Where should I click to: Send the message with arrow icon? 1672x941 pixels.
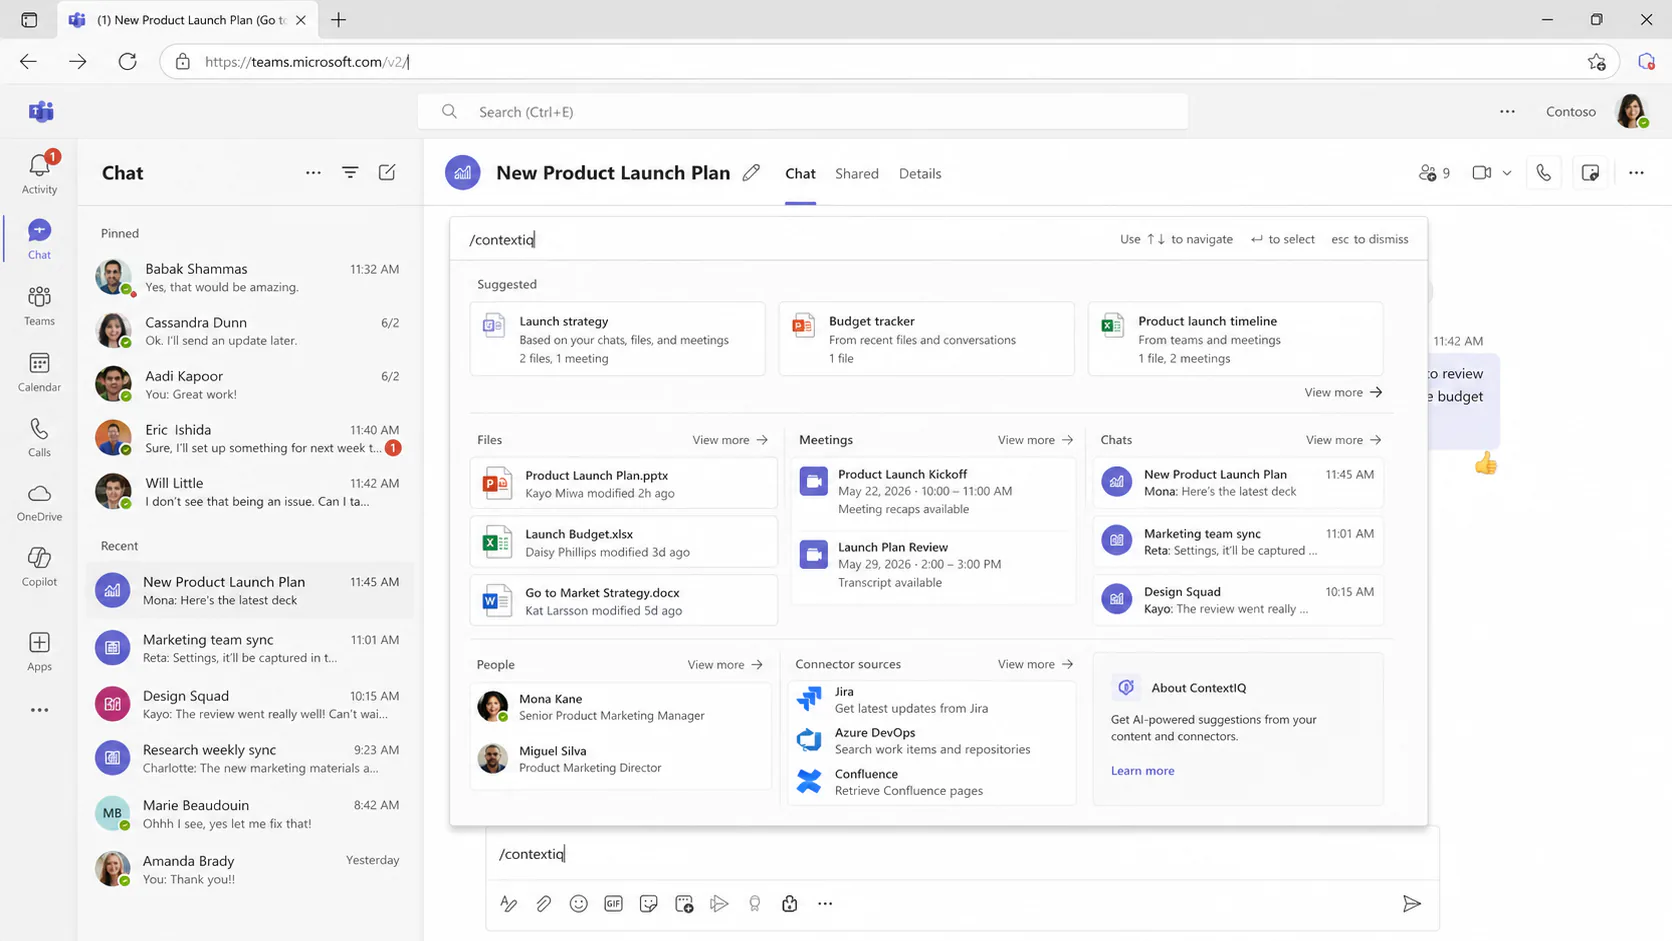(1412, 904)
